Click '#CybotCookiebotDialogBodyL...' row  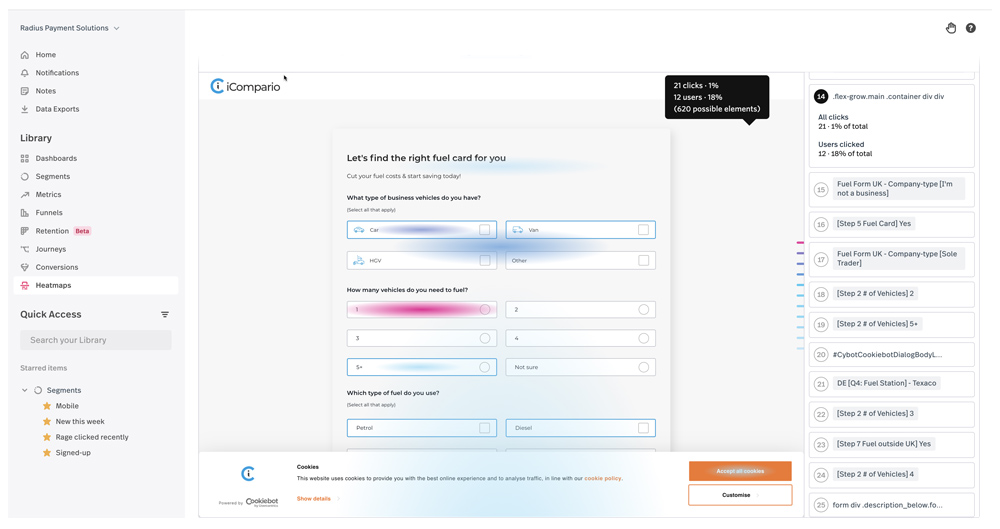(x=892, y=355)
